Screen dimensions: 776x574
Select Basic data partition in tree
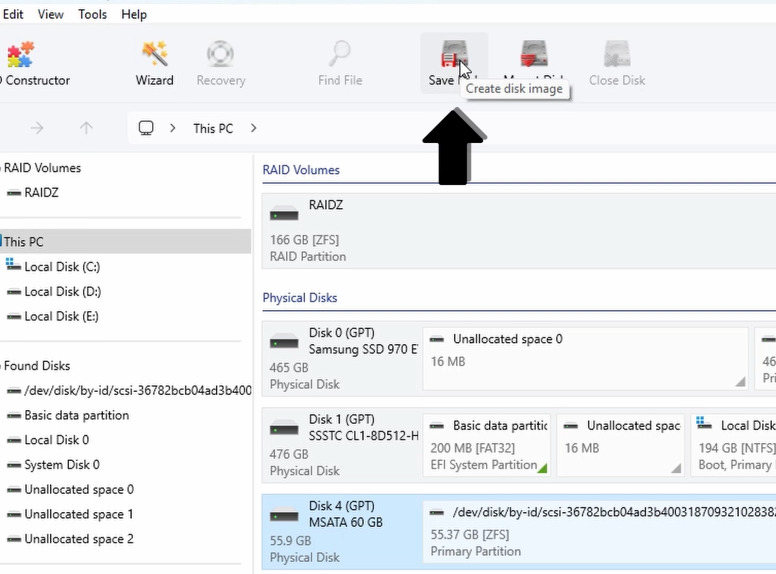click(x=77, y=415)
